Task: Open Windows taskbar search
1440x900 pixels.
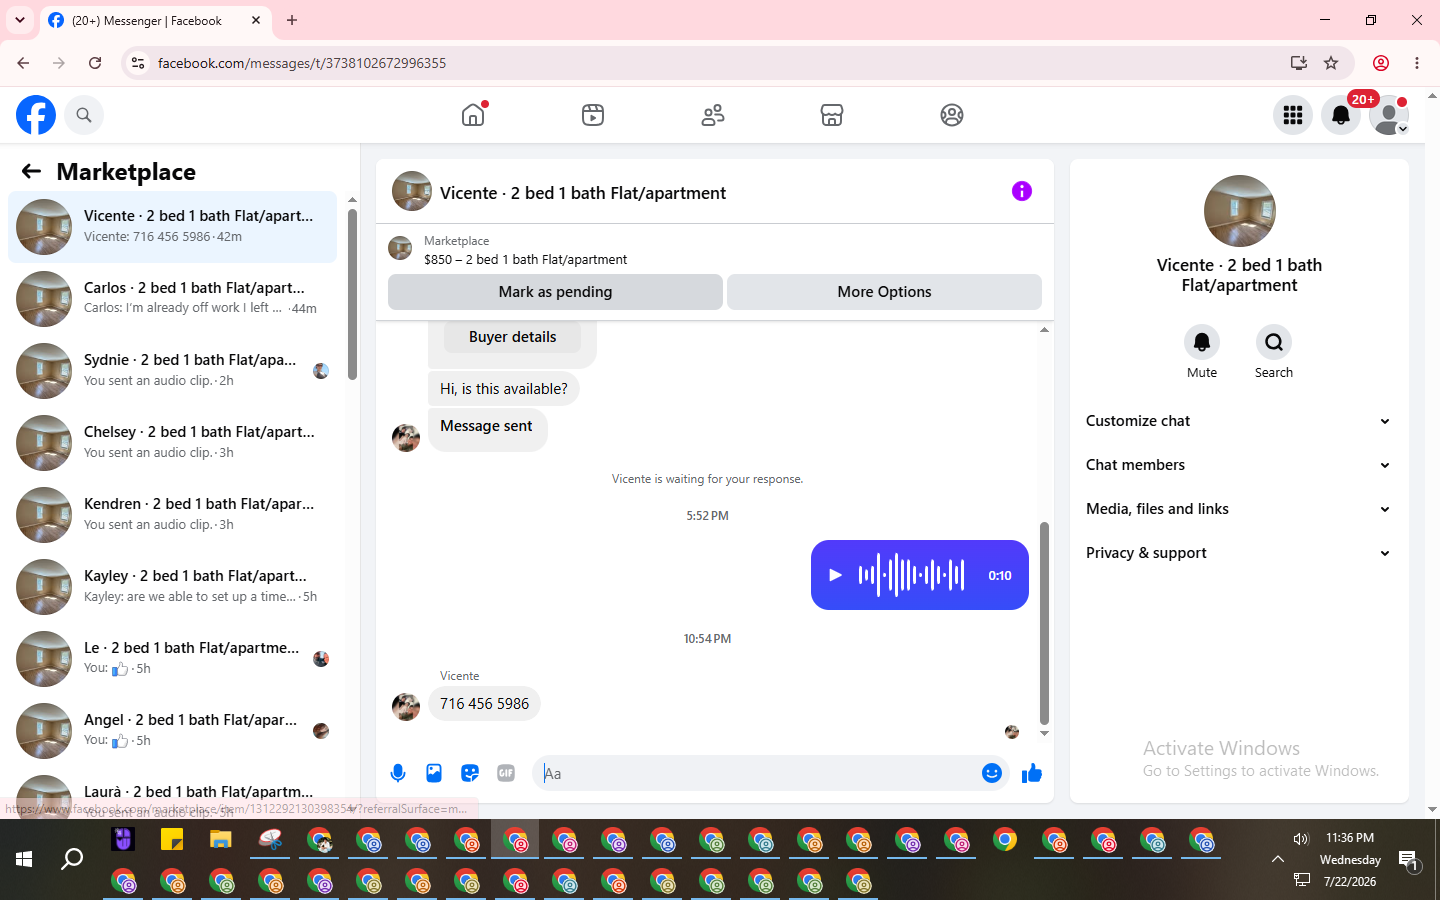Action: [72, 859]
